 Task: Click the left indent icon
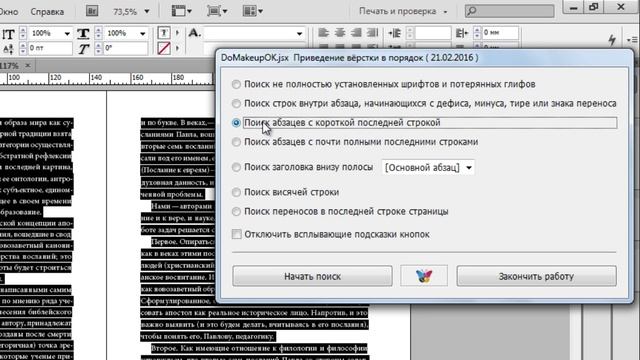coord(395,33)
